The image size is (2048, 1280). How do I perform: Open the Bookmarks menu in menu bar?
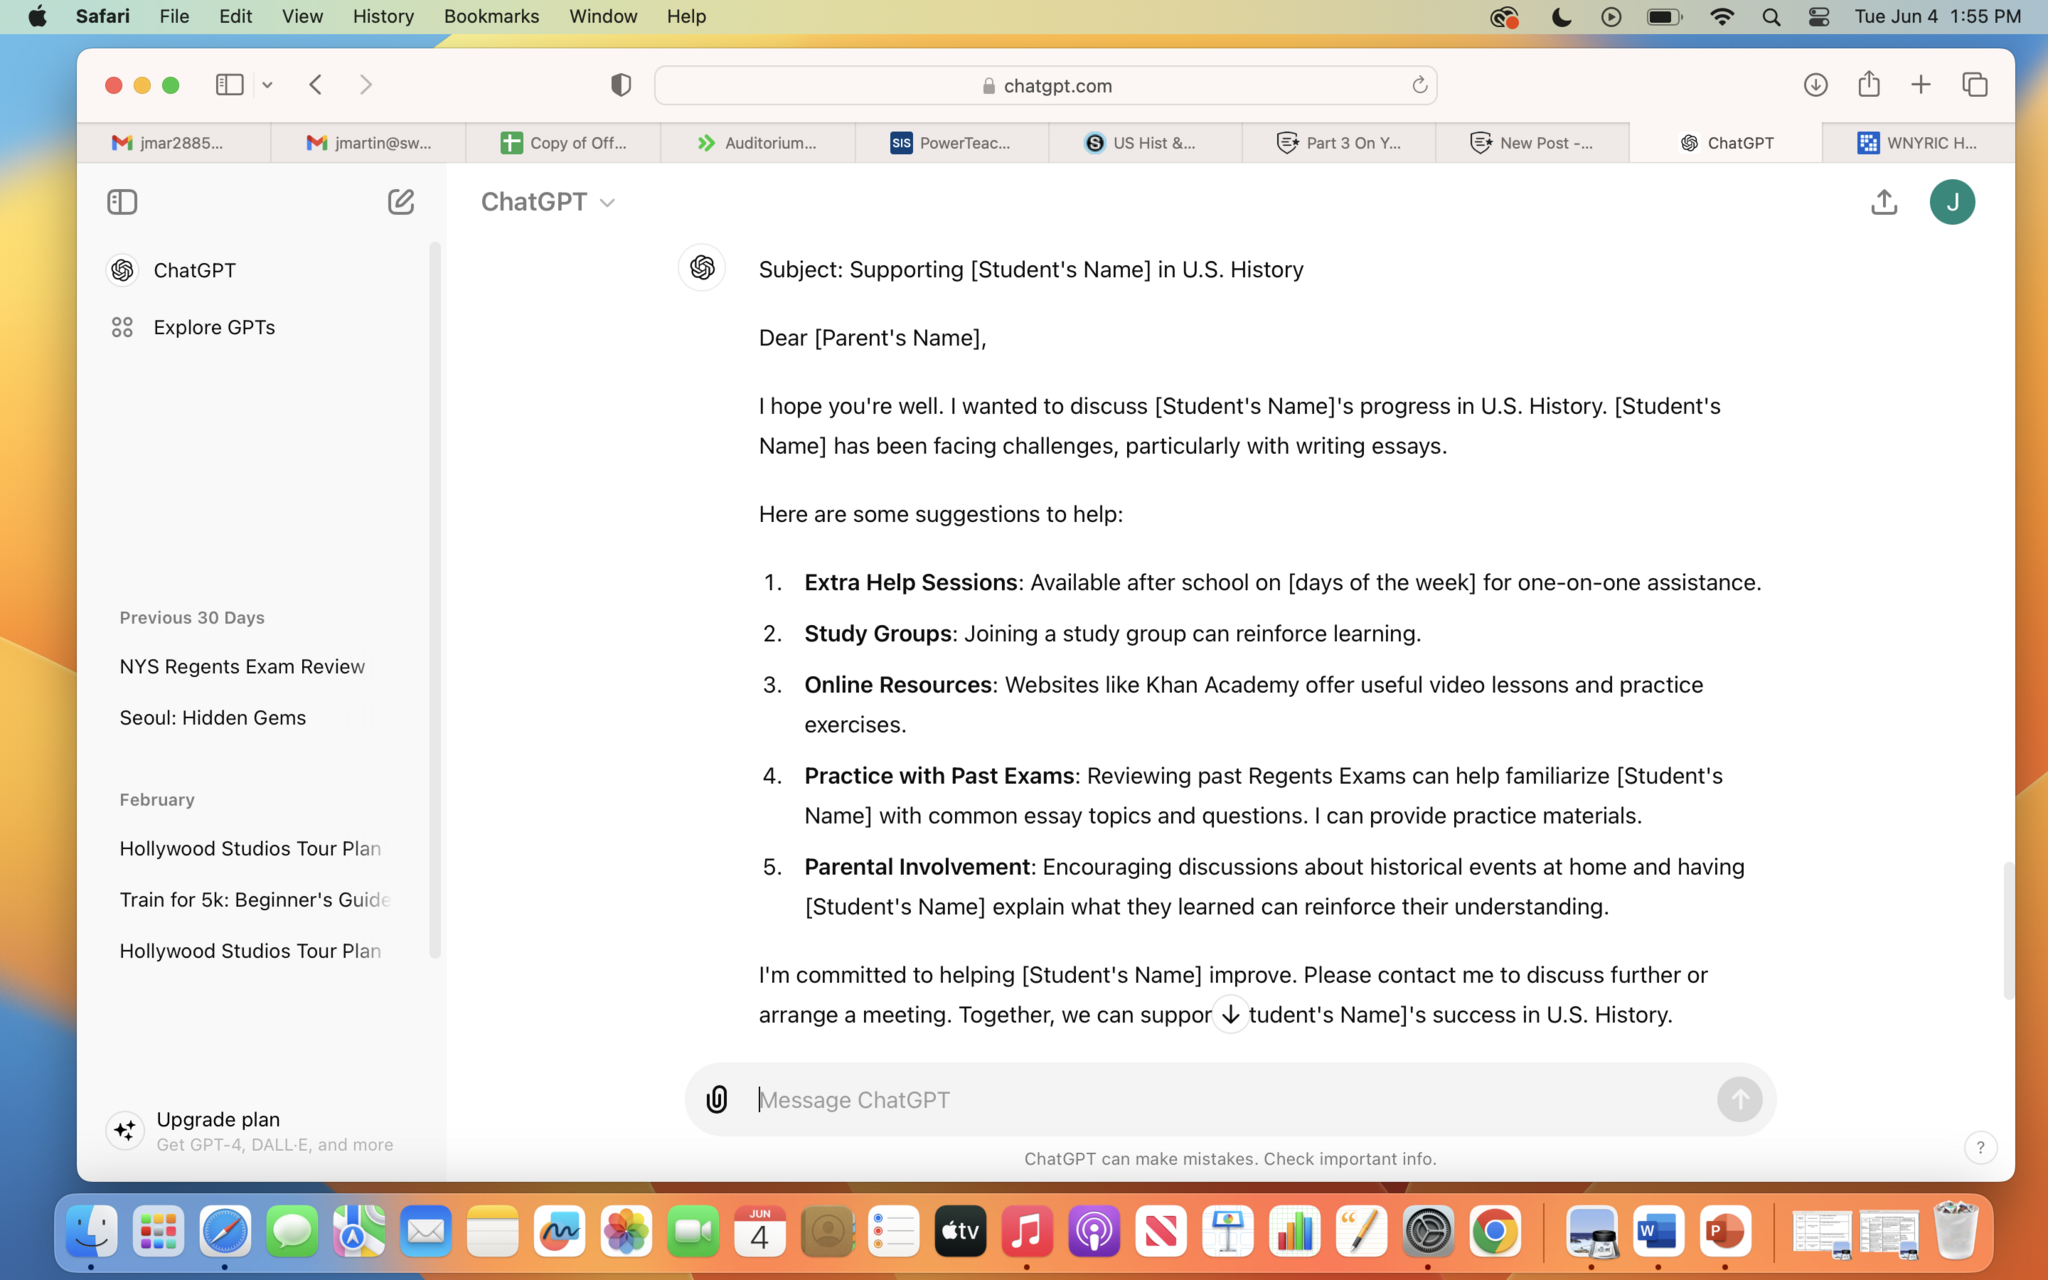[491, 16]
